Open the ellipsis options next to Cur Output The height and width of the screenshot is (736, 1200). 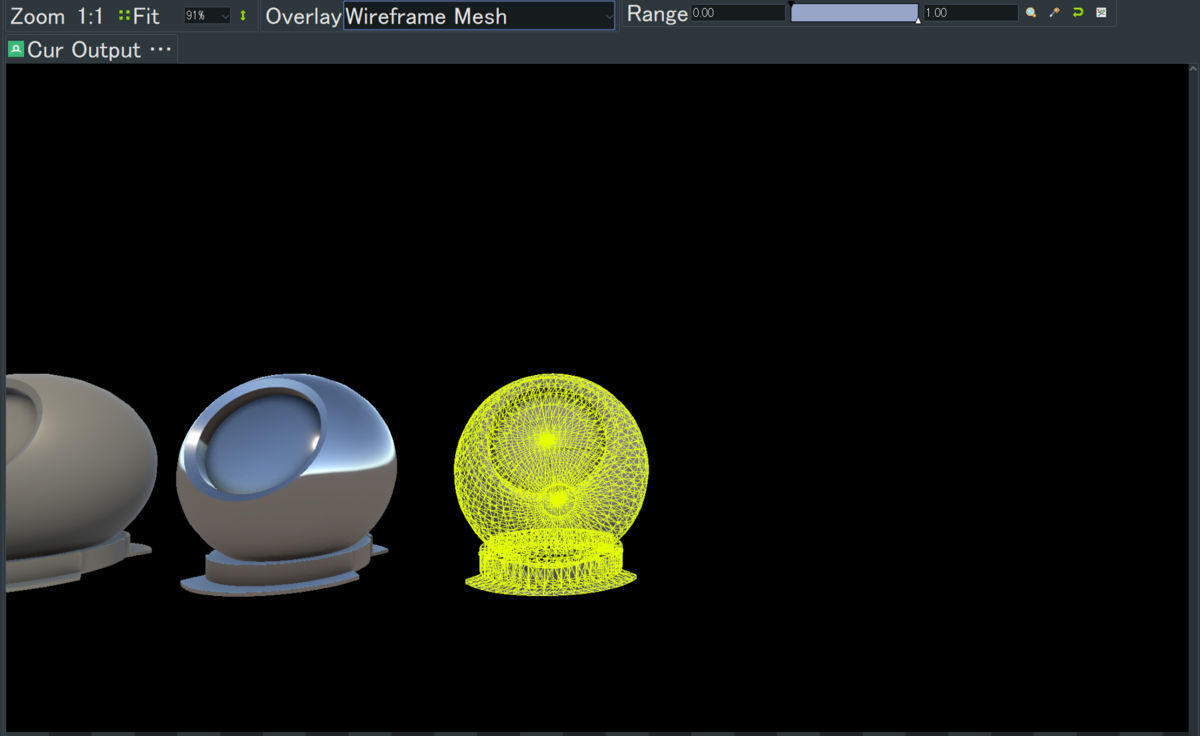tap(160, 47)
